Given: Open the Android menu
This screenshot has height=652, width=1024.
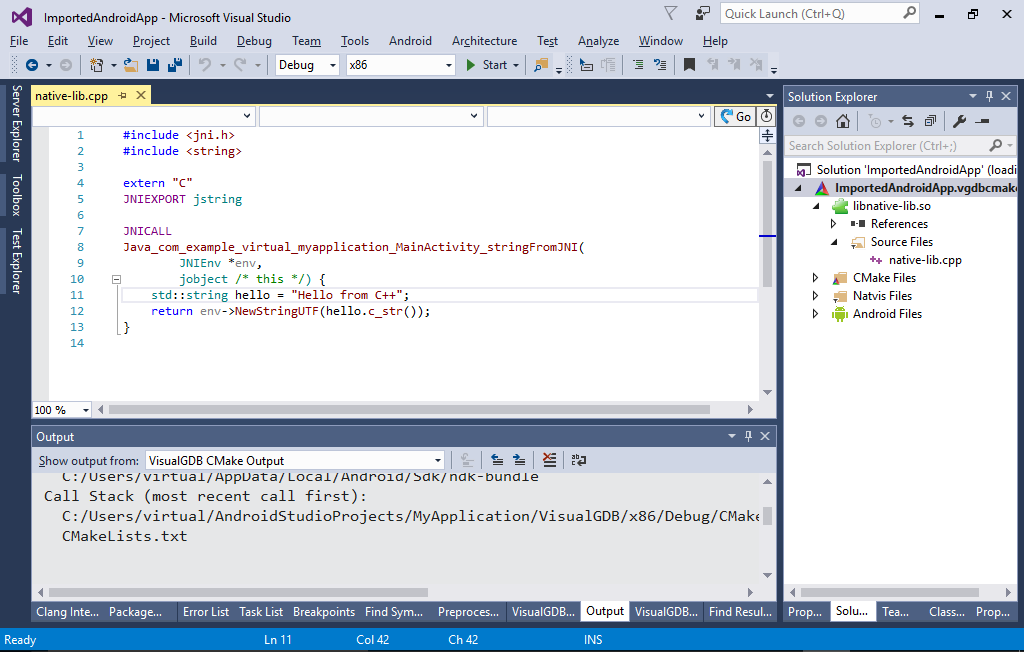Looking at the screenshot, I should (410, 41).
